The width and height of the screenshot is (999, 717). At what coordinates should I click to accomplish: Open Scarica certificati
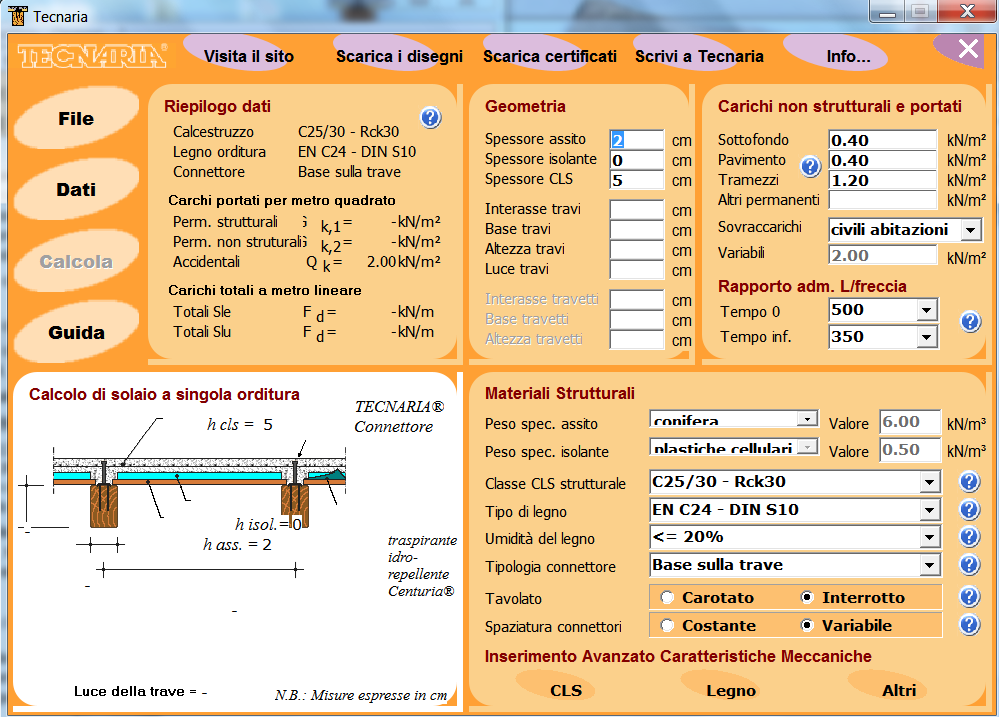pyautogui.click(x=550, y=56)
